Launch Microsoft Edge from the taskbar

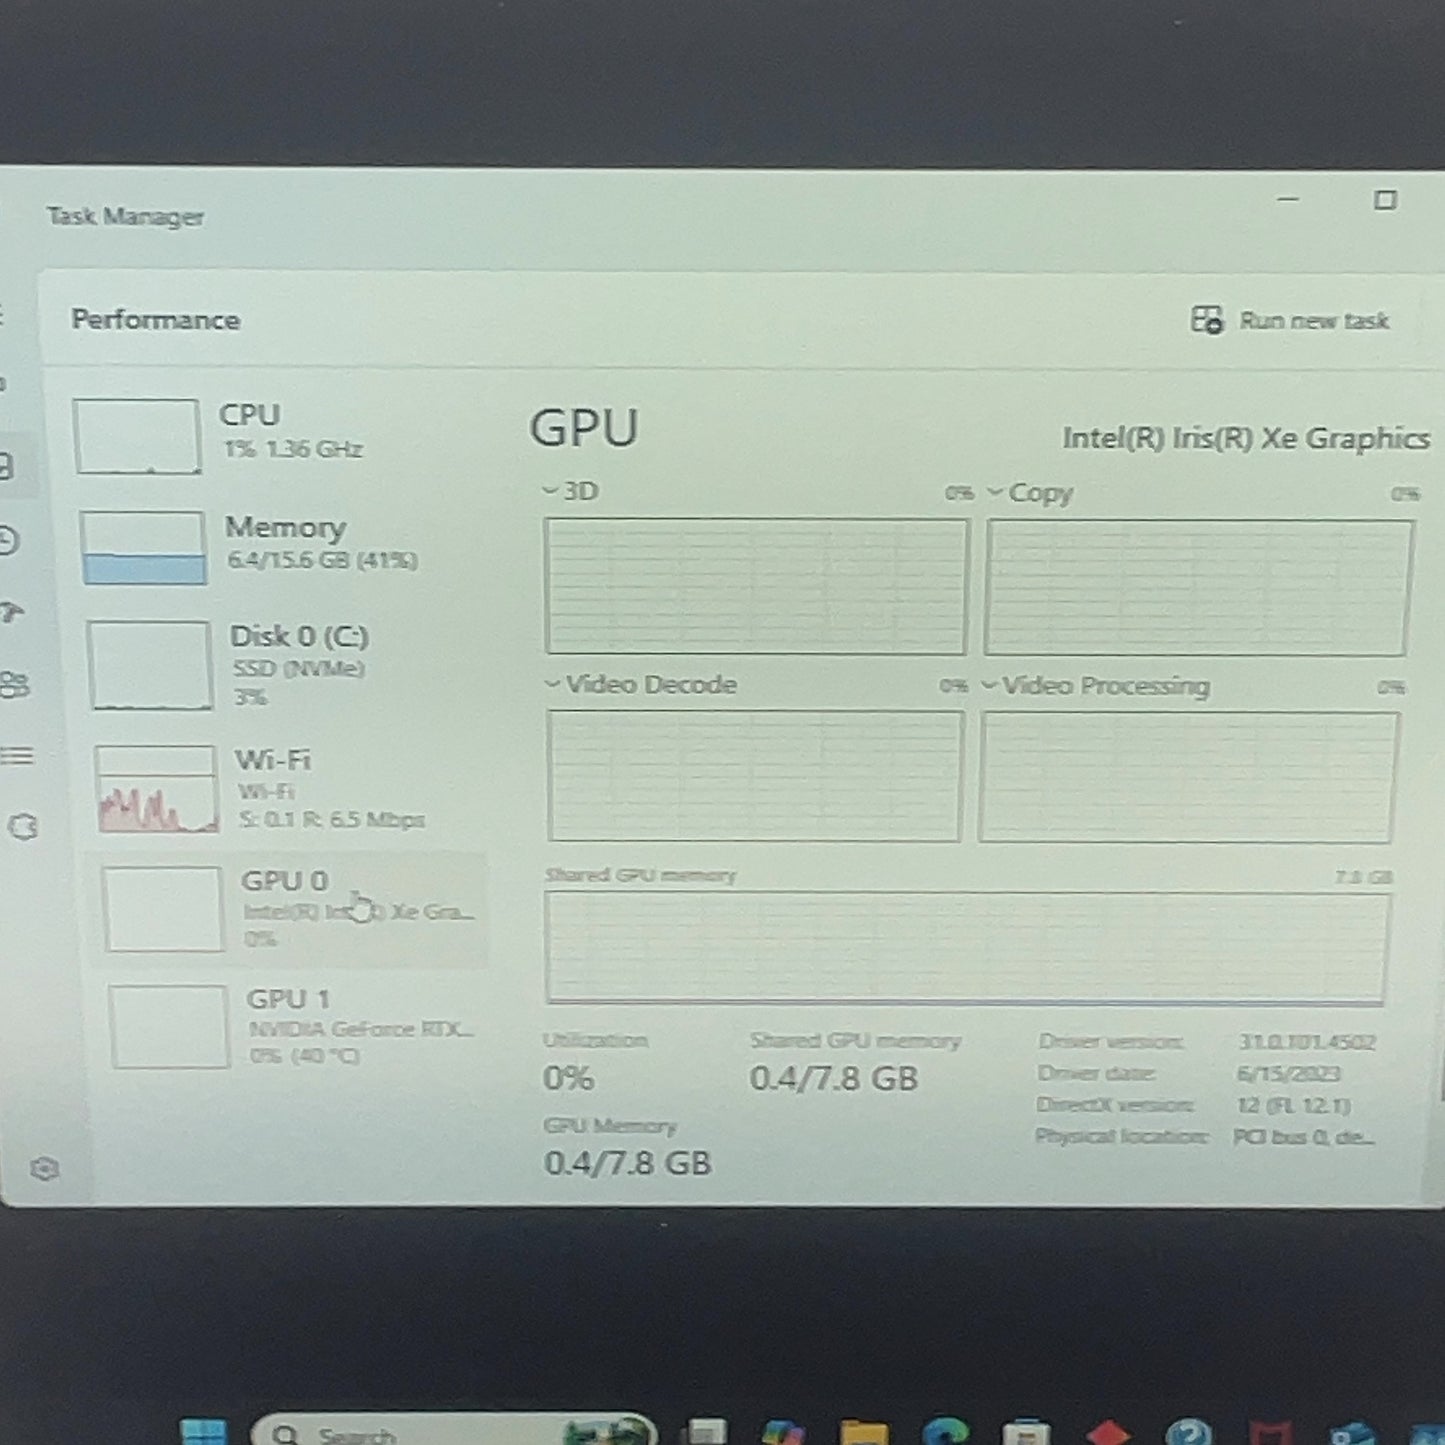[x=946, y=1432]
